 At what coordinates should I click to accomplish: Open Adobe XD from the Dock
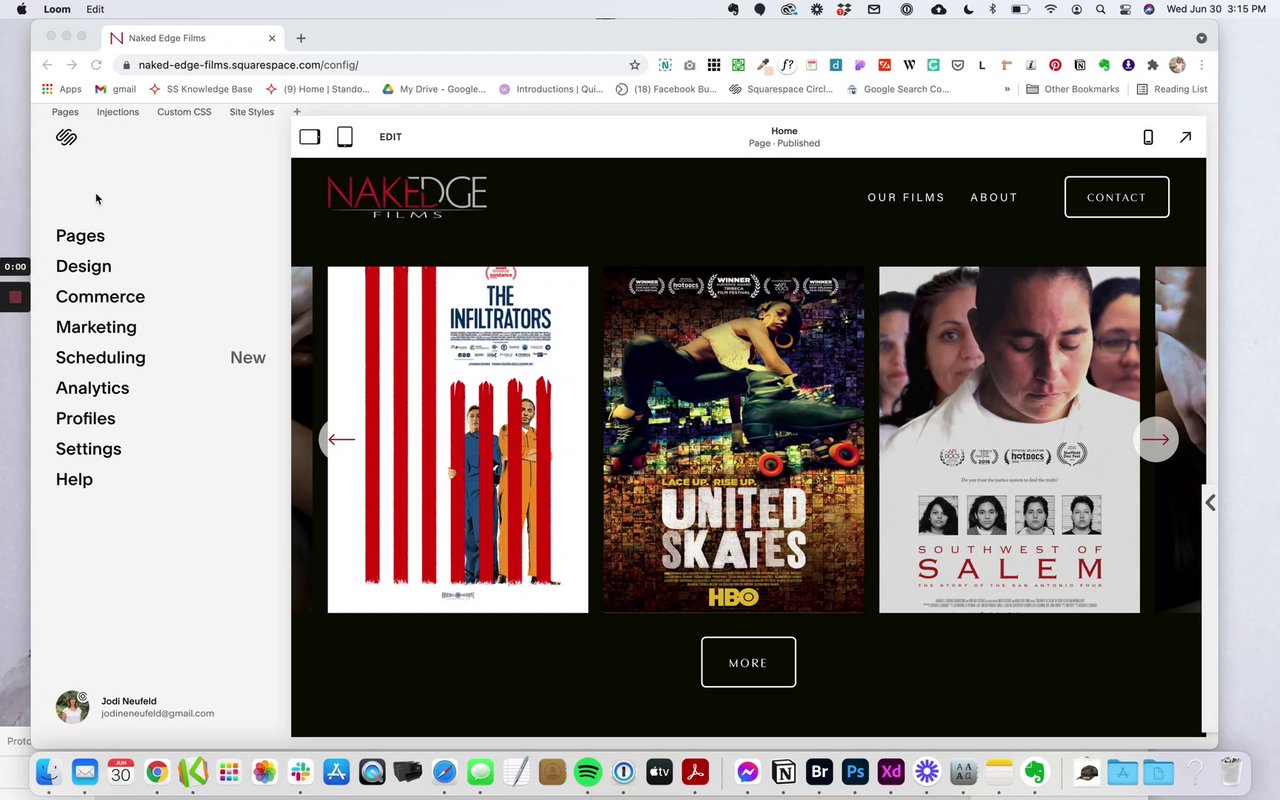891,772
